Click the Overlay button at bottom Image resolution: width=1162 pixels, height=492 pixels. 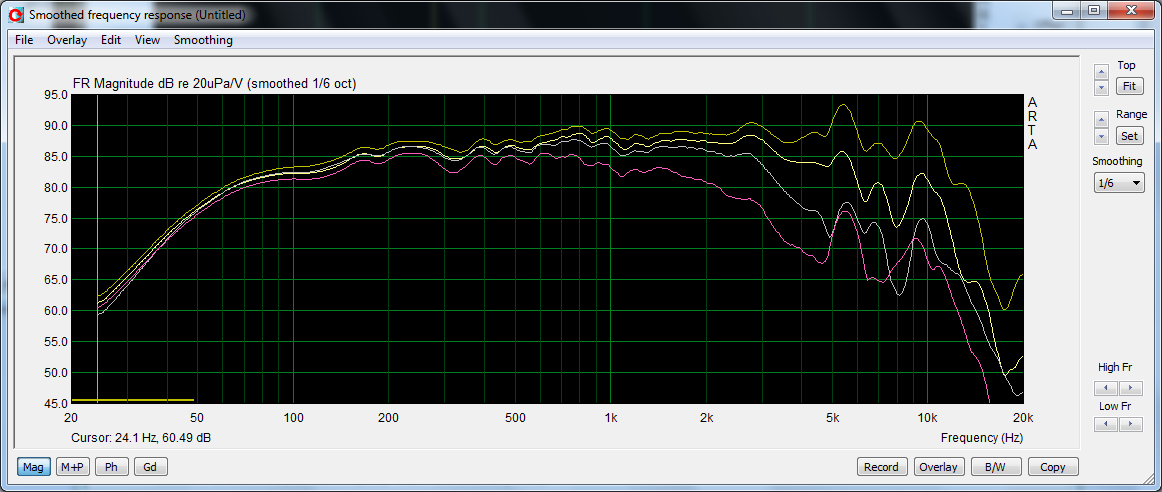click(939, 467)
